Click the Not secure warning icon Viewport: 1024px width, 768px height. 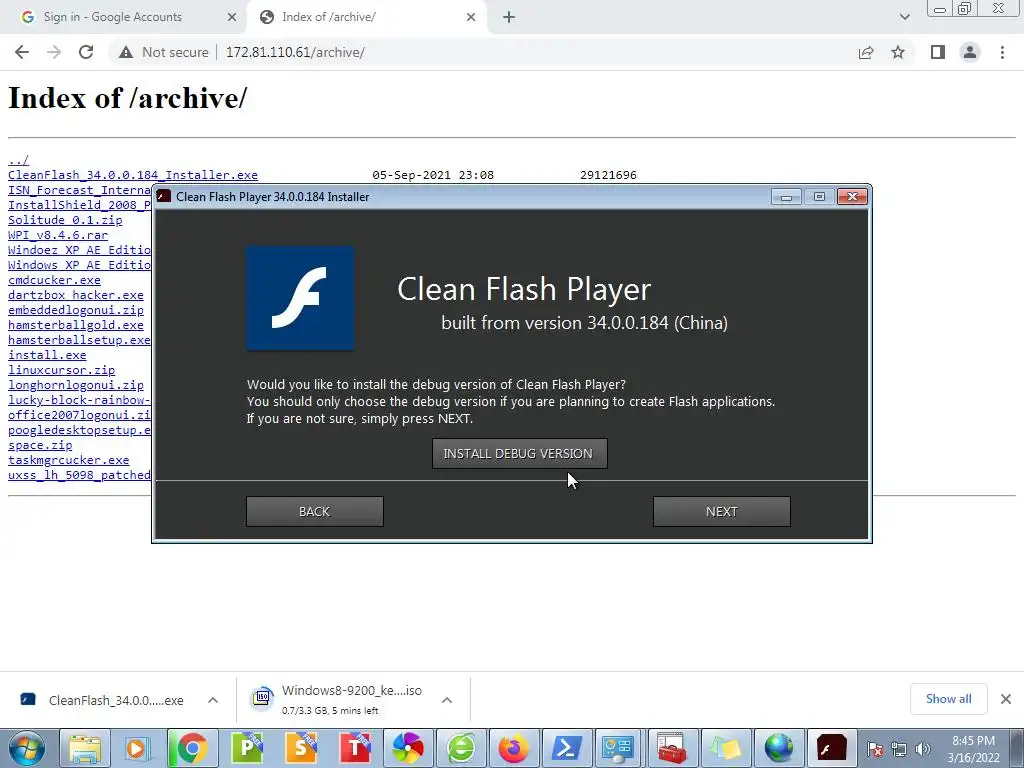[x=126, y=52]
